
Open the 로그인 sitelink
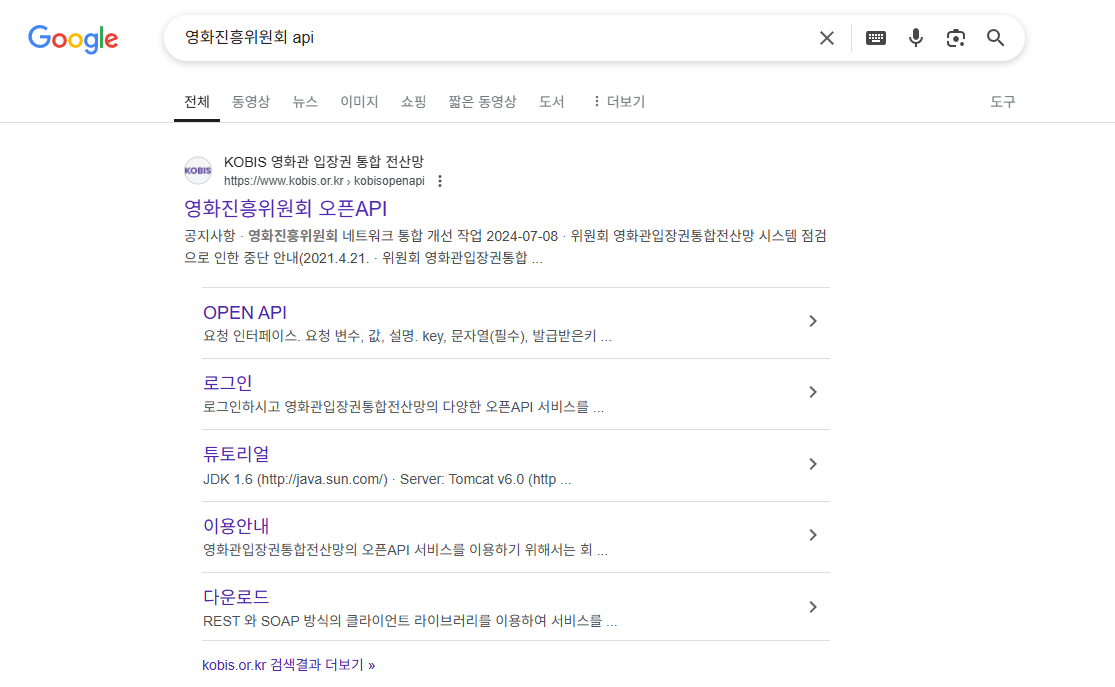tap(228, 383)
